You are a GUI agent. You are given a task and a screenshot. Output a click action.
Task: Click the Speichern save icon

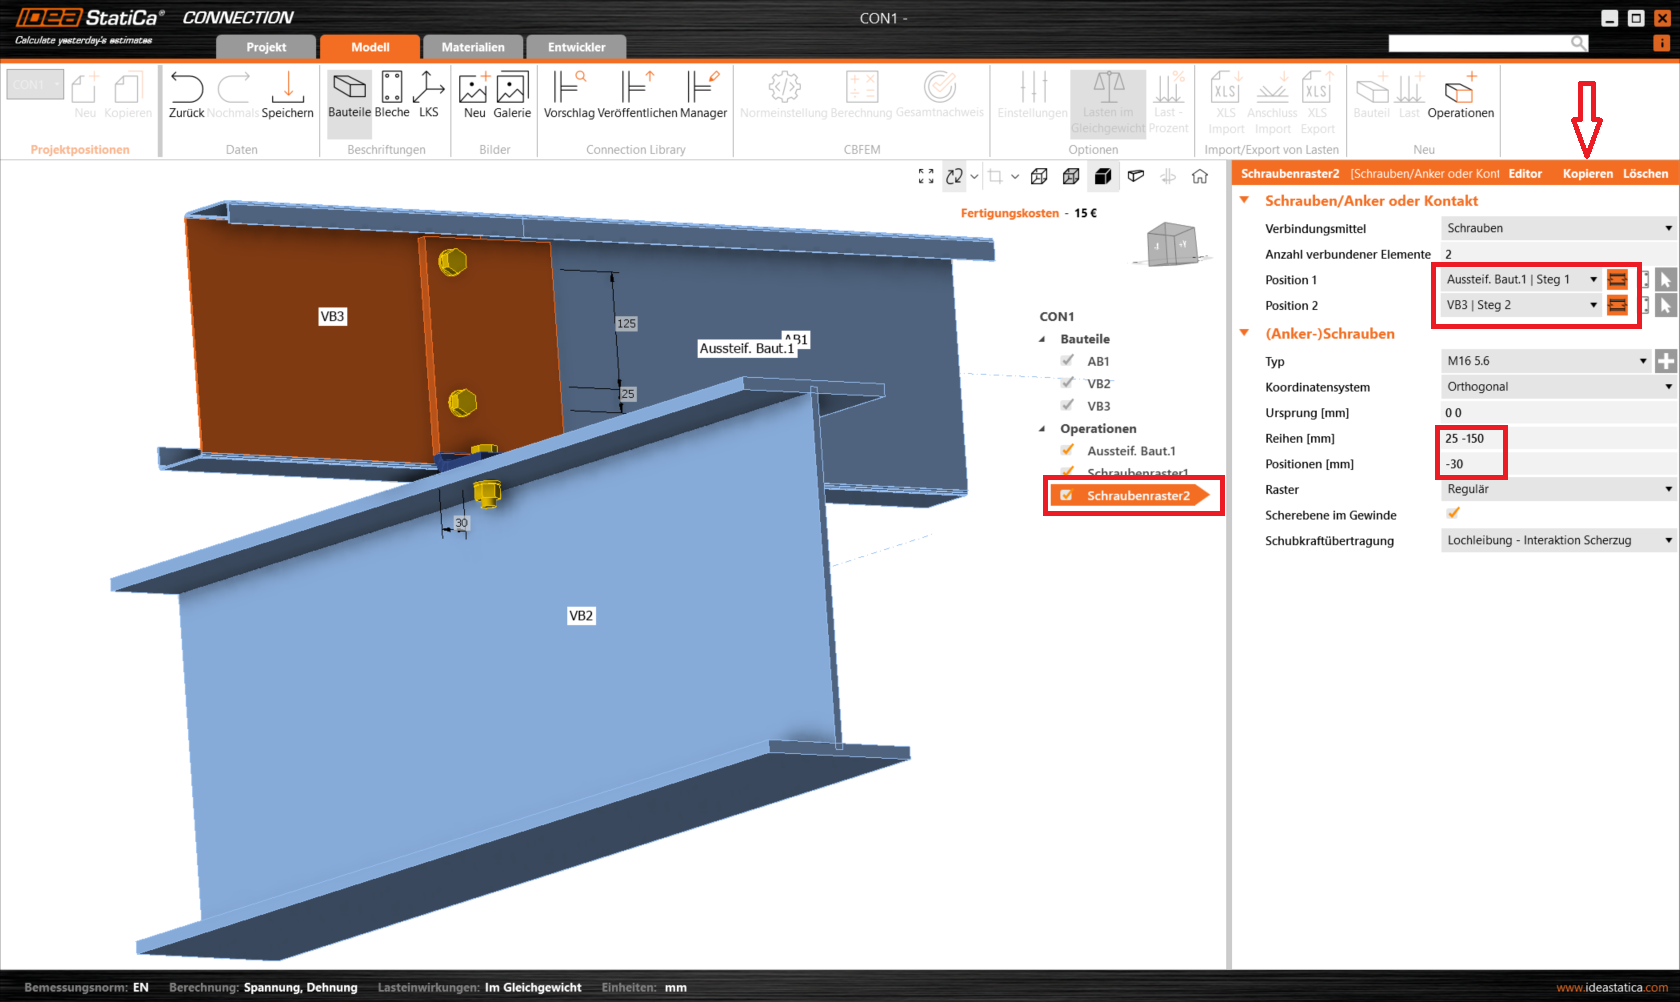point(288,90)
